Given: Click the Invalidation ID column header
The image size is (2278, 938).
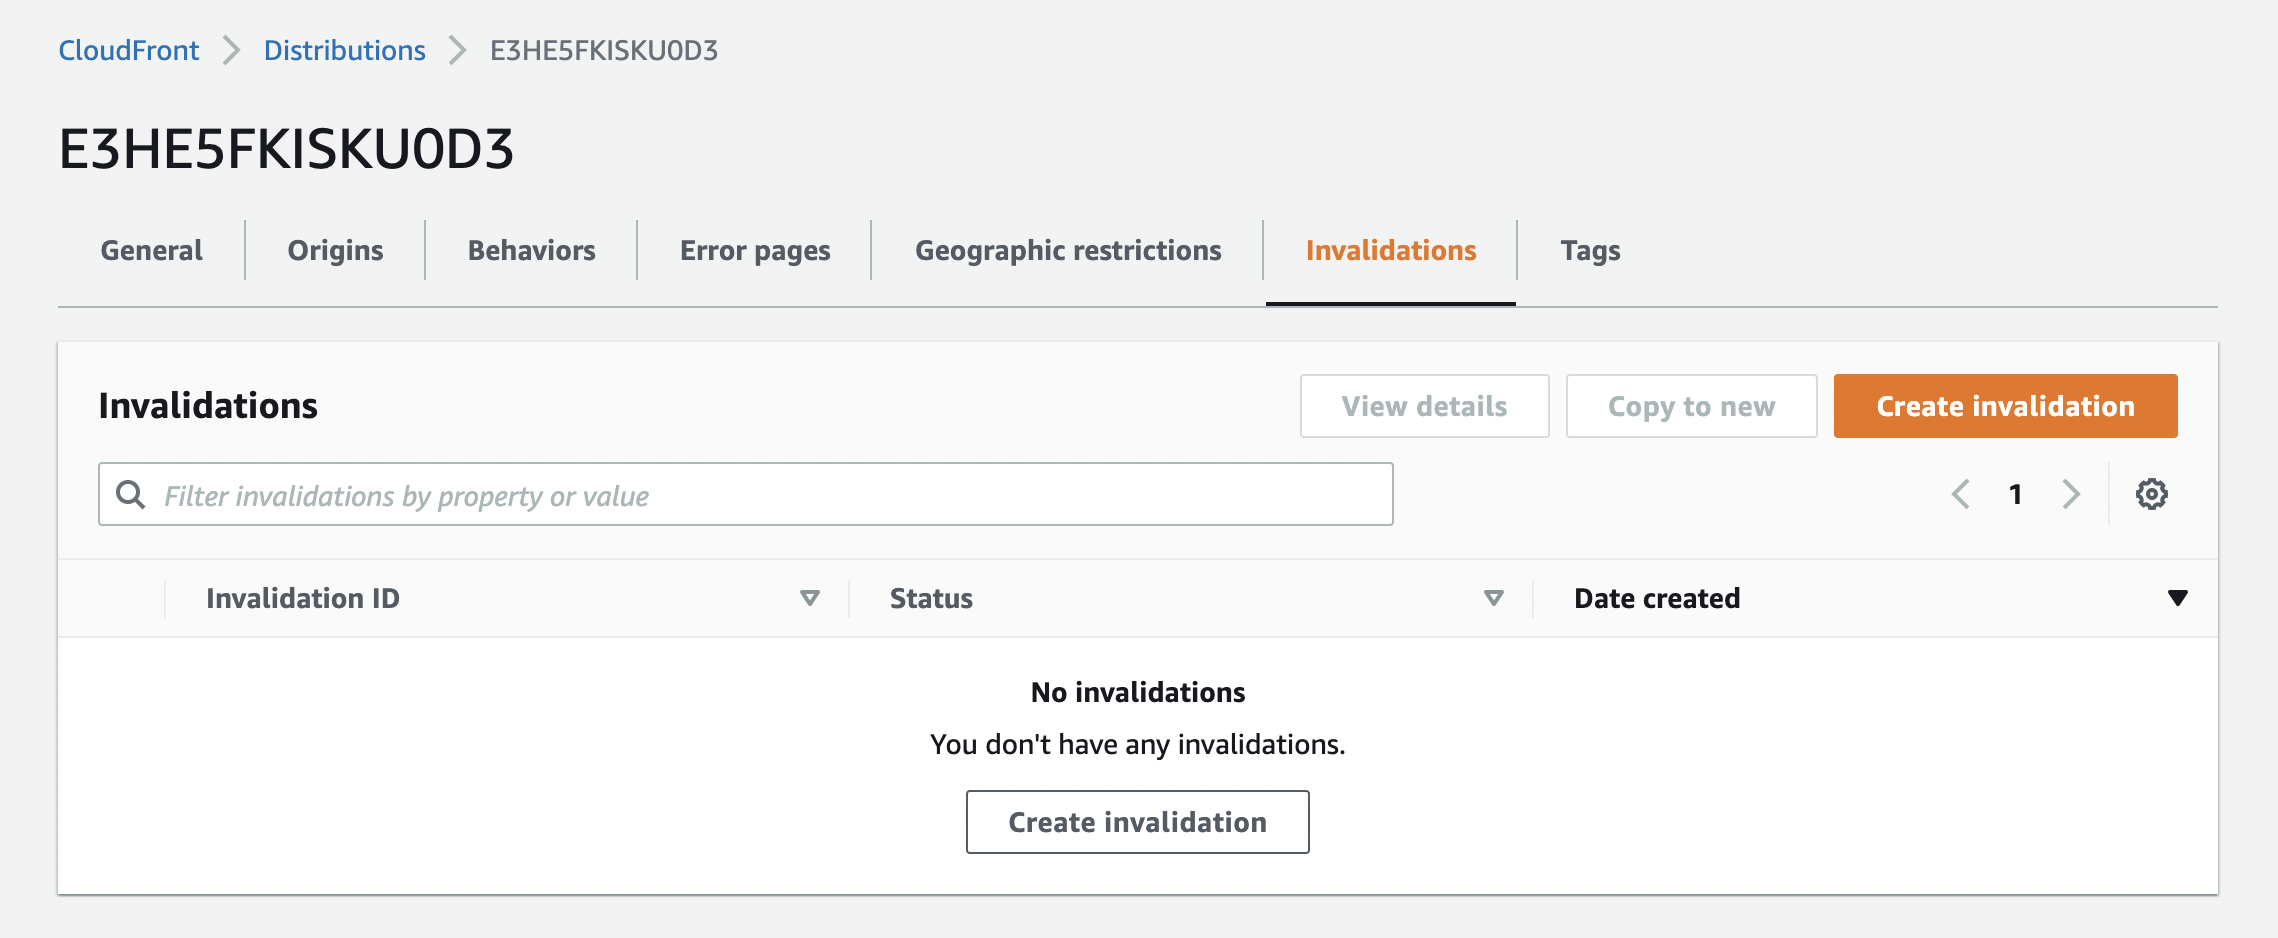Looking at the screenshot, I should pyautogui.click(x=303, y=598).
